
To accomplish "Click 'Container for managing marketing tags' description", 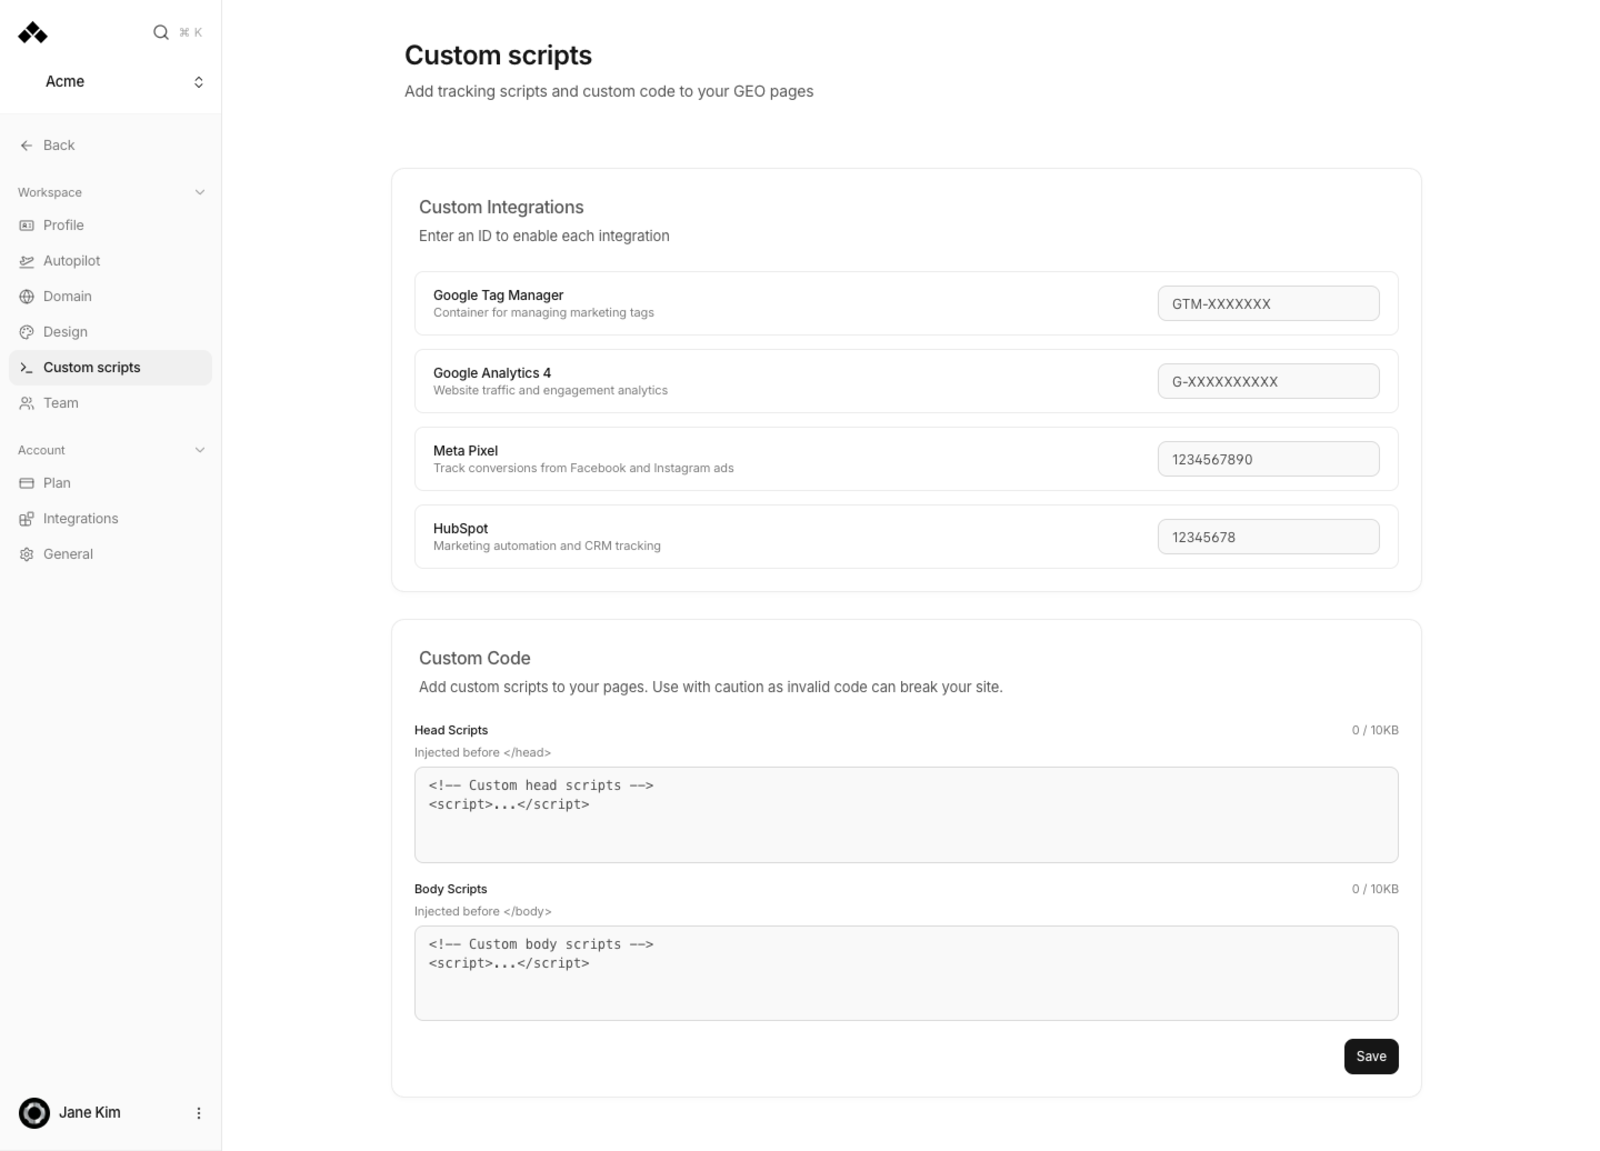I will click(x=543, y=313).
